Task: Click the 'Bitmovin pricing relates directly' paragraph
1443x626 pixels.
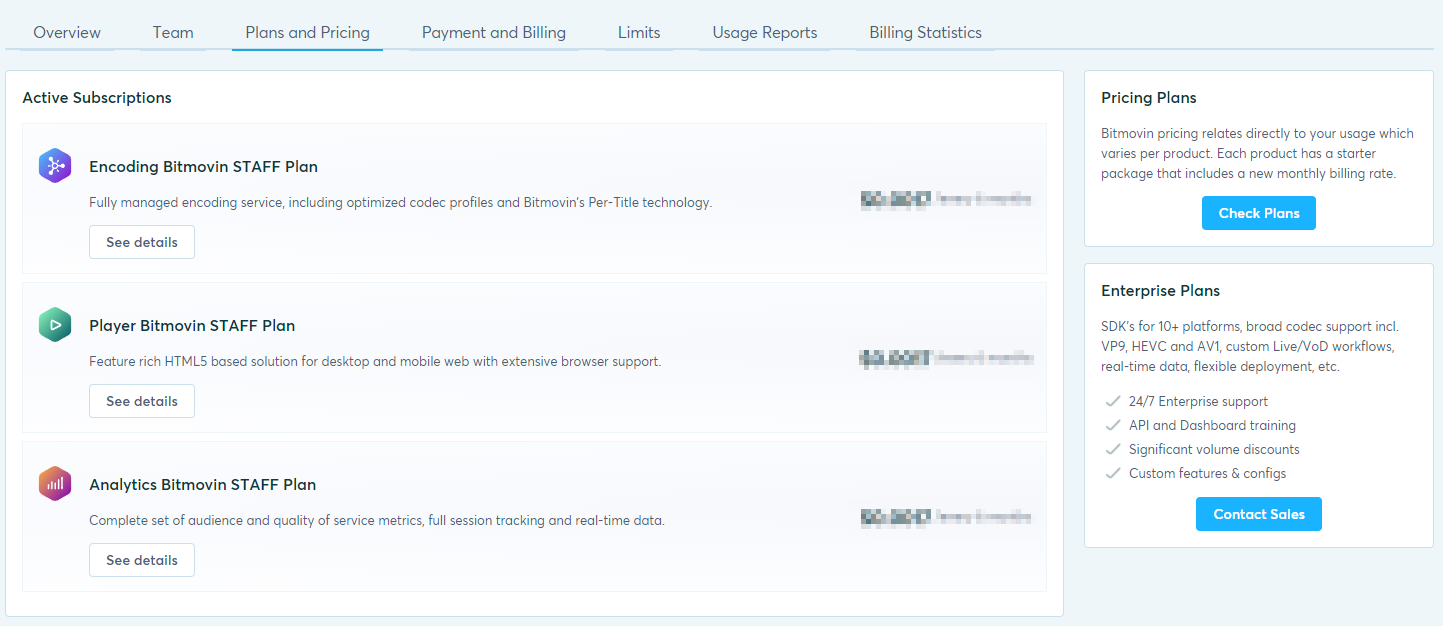Action: (1258, 153)
